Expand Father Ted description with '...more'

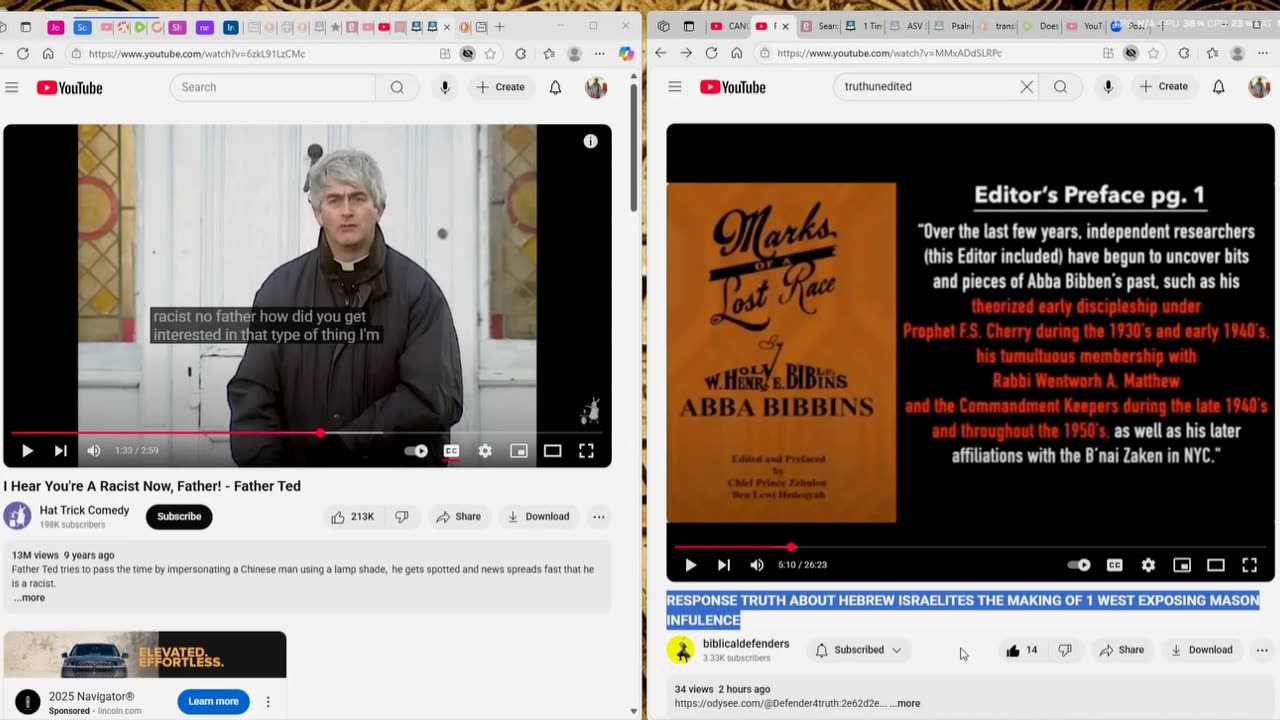click(x=32, y=598)
